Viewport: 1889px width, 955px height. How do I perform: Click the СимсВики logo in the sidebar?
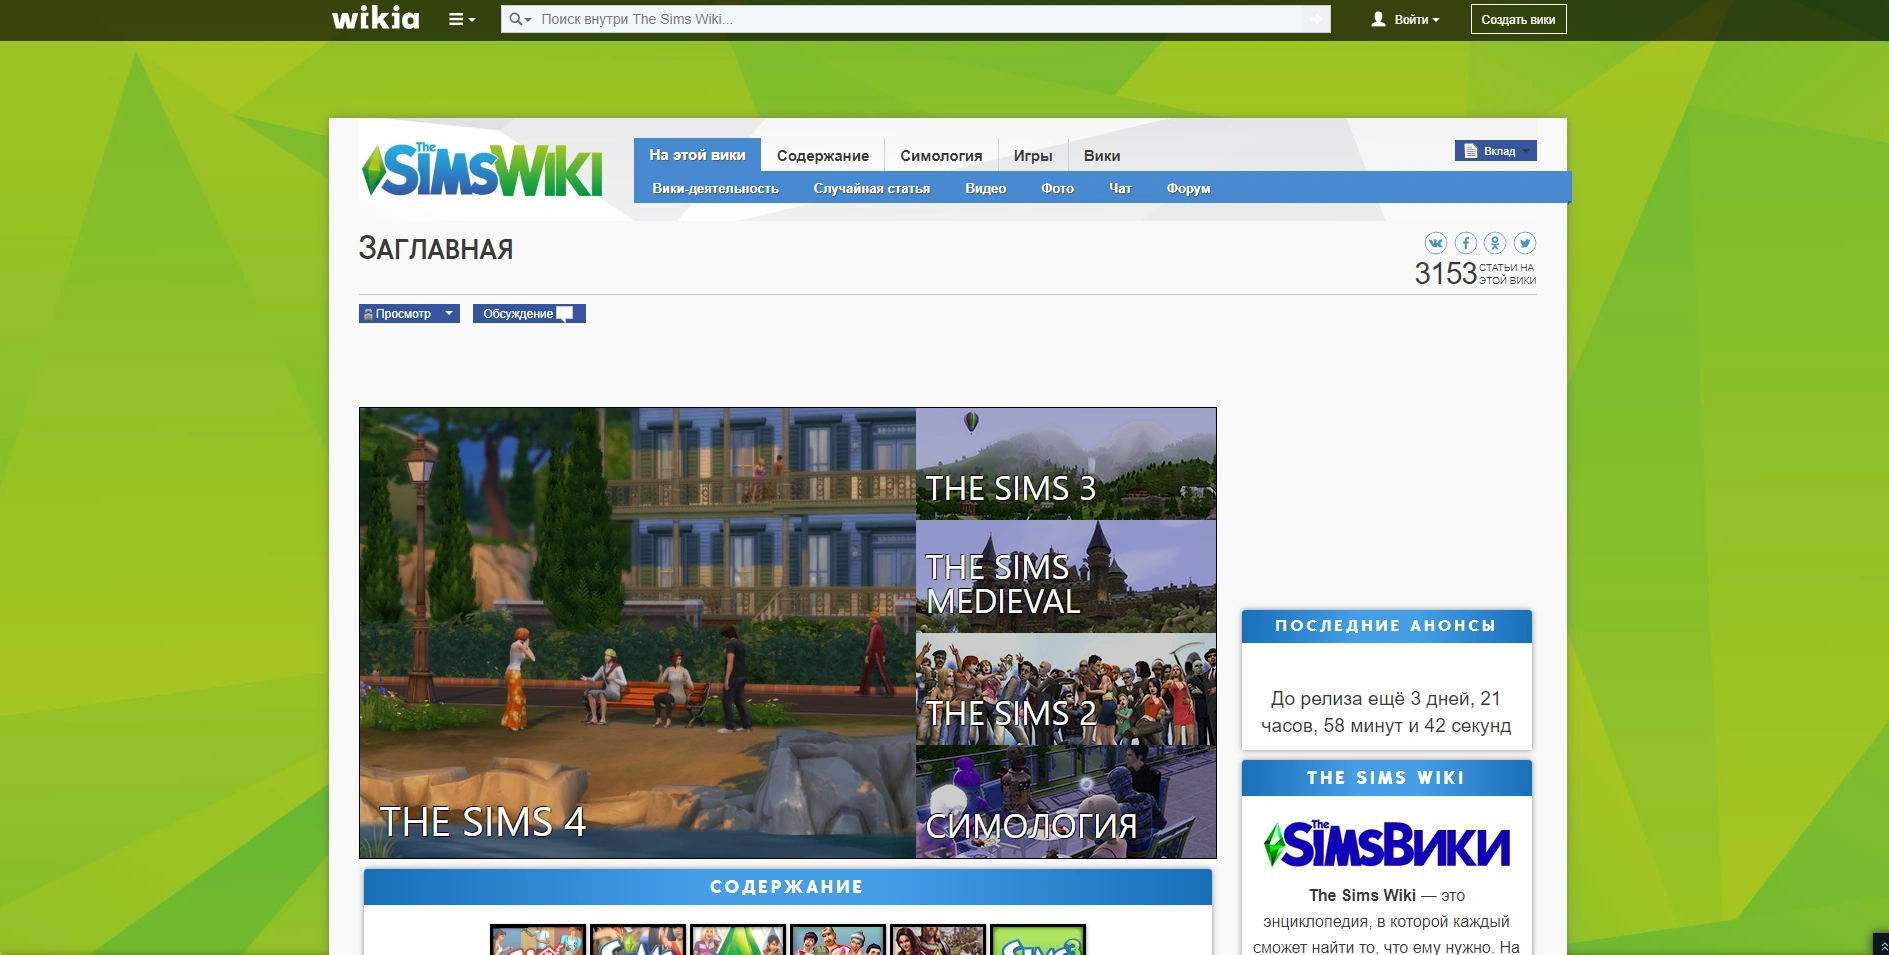click(1387, 845)
